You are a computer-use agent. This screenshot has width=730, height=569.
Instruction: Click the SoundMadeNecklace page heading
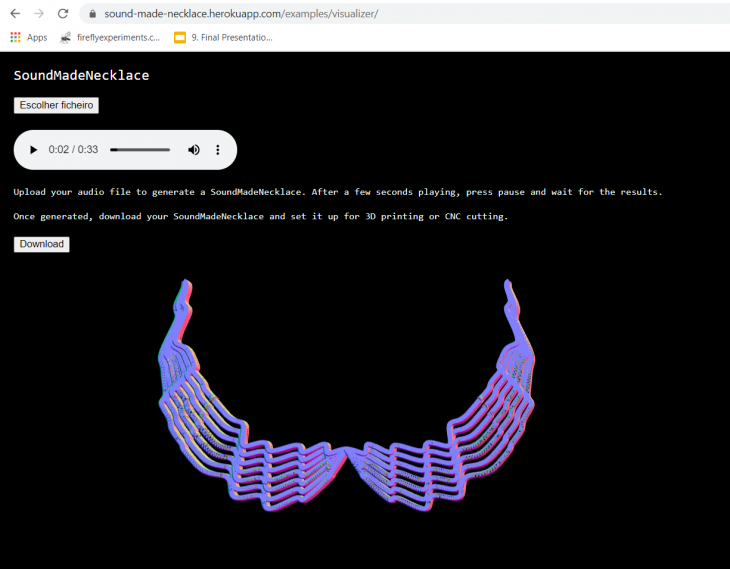81,75
